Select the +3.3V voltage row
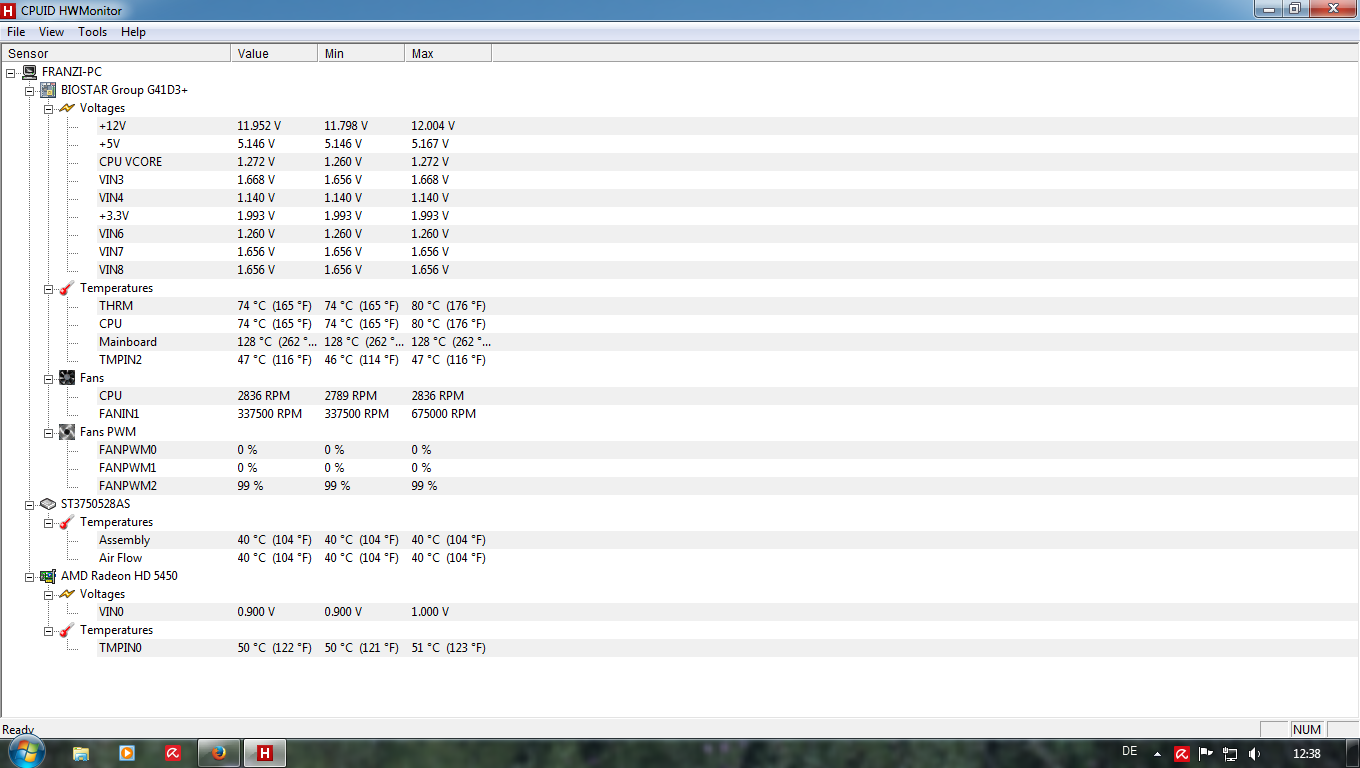This screenshot has width=1360, height=768. coord(680,216)
